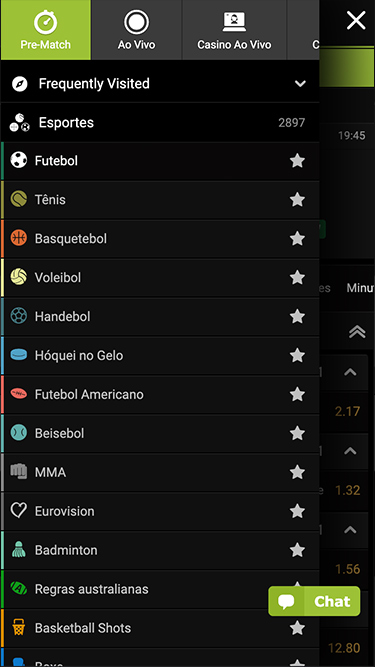This screenshot has height=667, width=375.
Task: Toggle favorite star for Voleibol
Action: 297,277
